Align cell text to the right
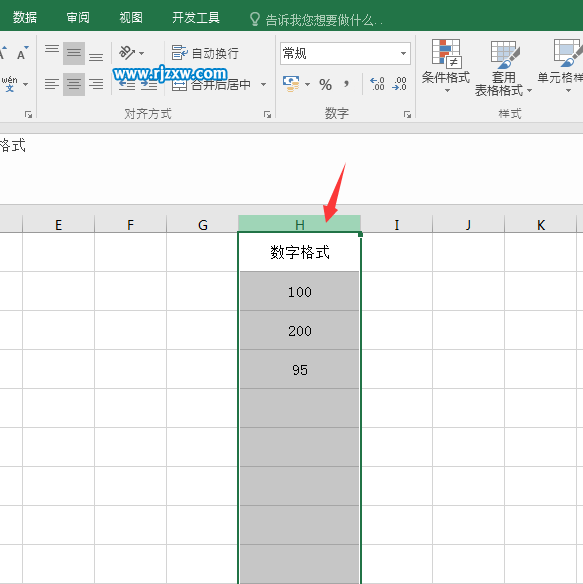This screenshot has width=583, height=584. pyautogui.click(x=96, y=84)
